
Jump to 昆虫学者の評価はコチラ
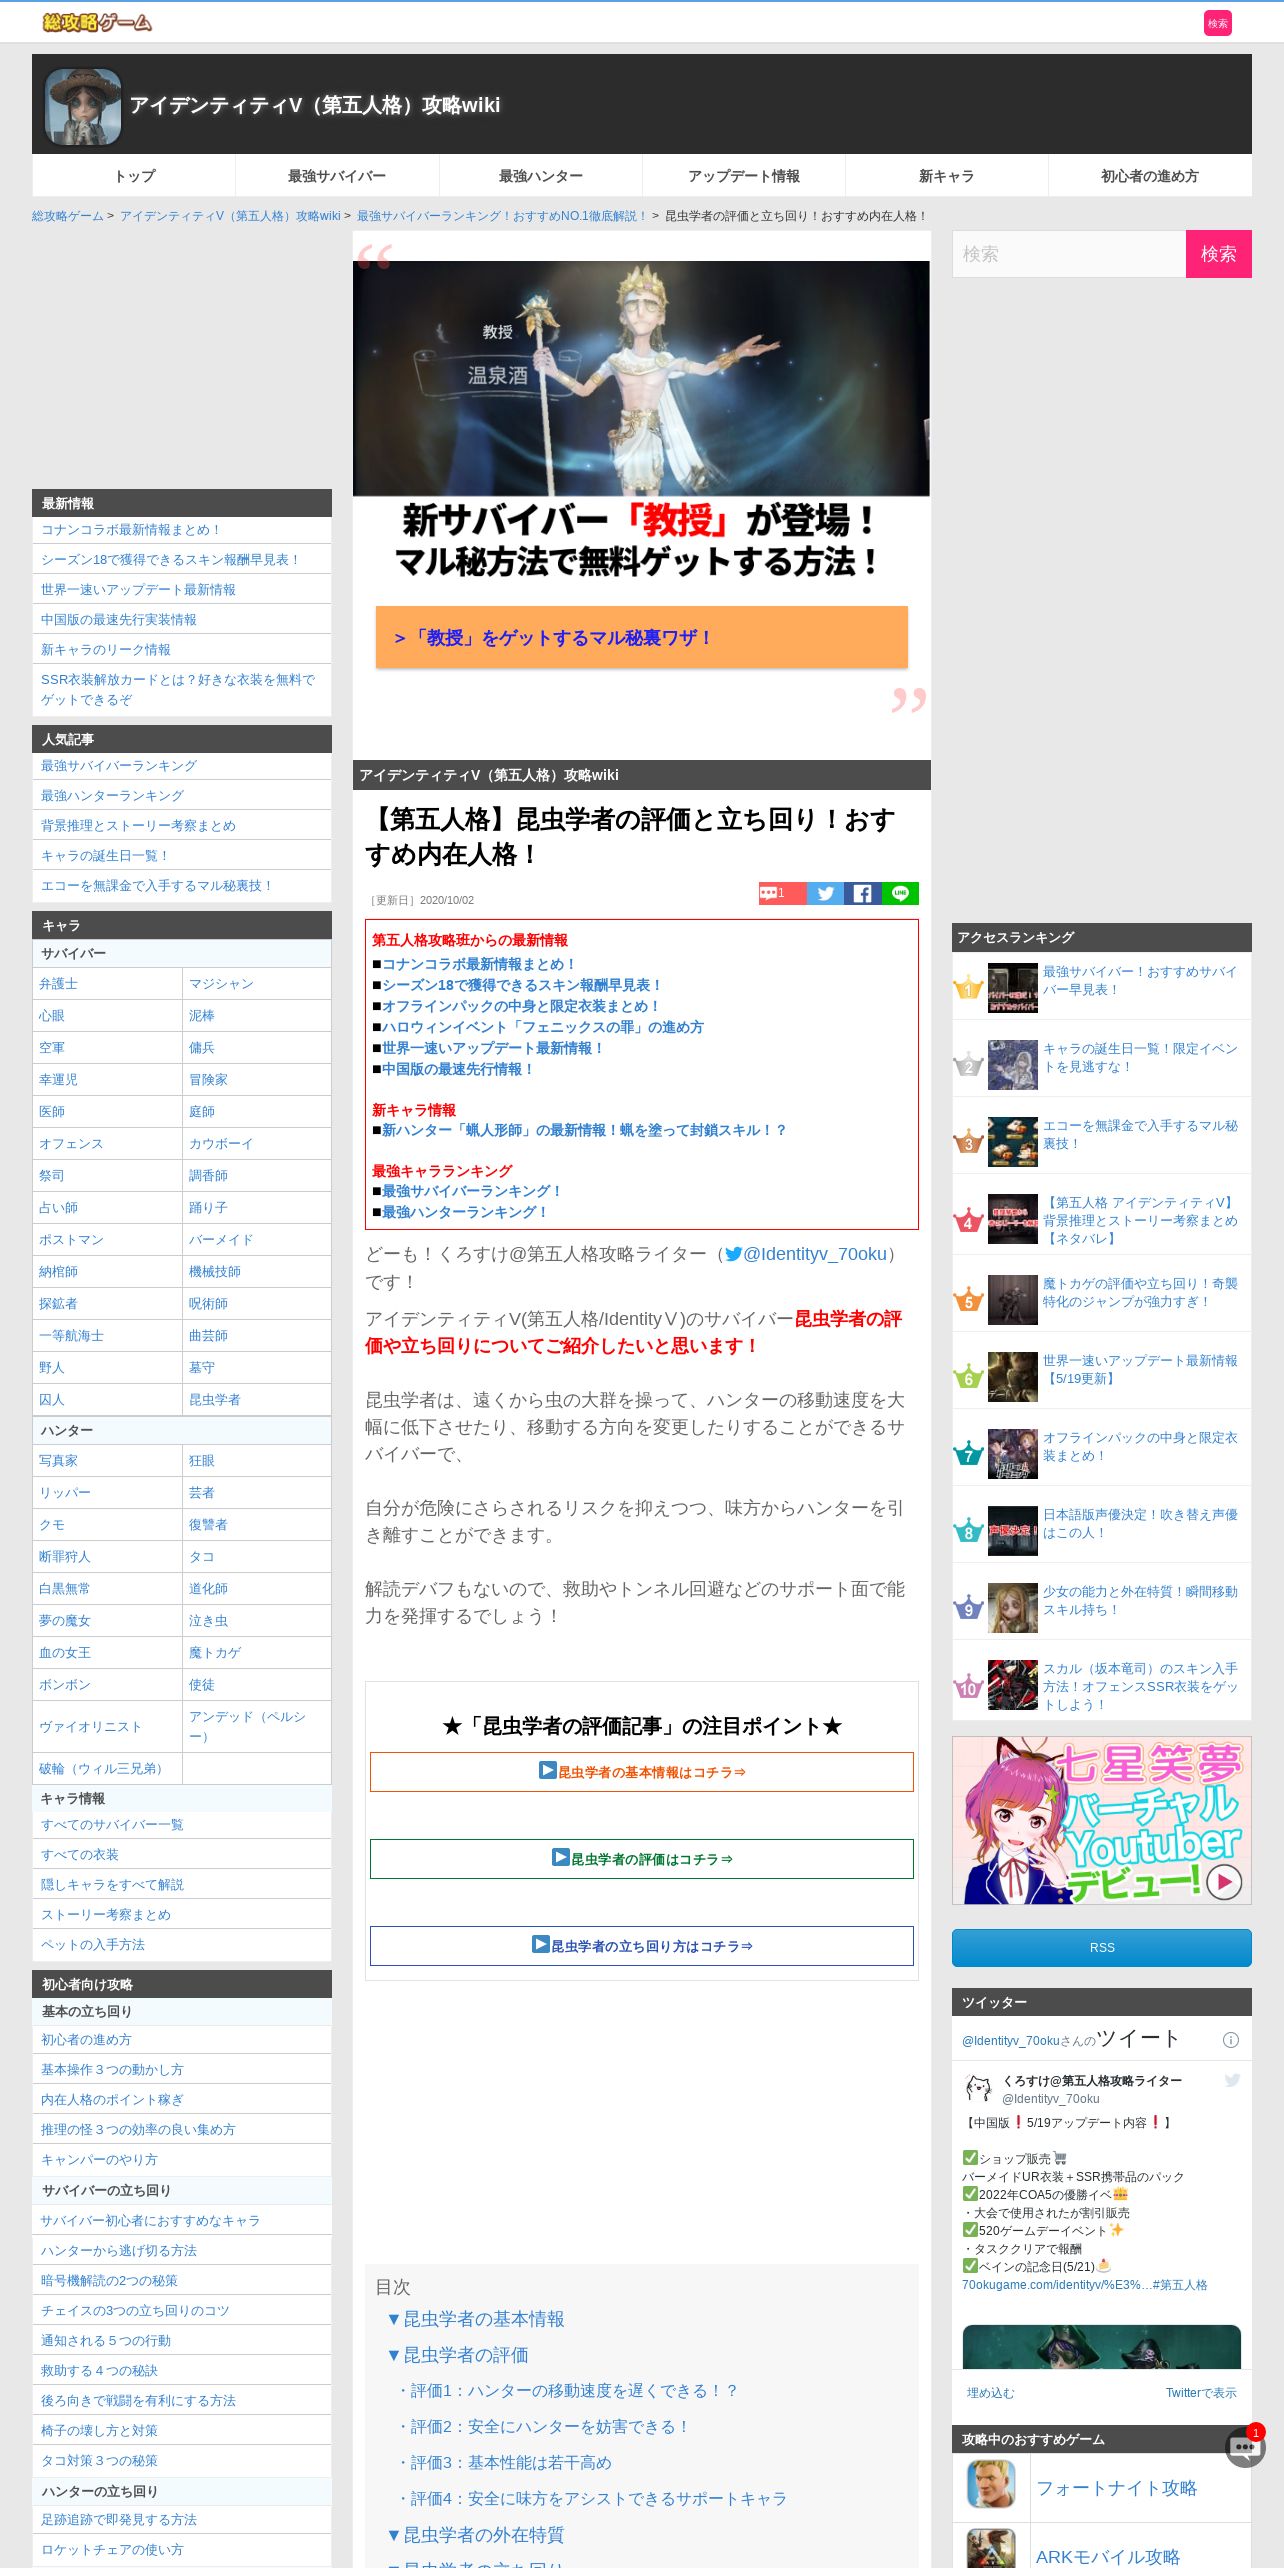tap(641, 1859)
